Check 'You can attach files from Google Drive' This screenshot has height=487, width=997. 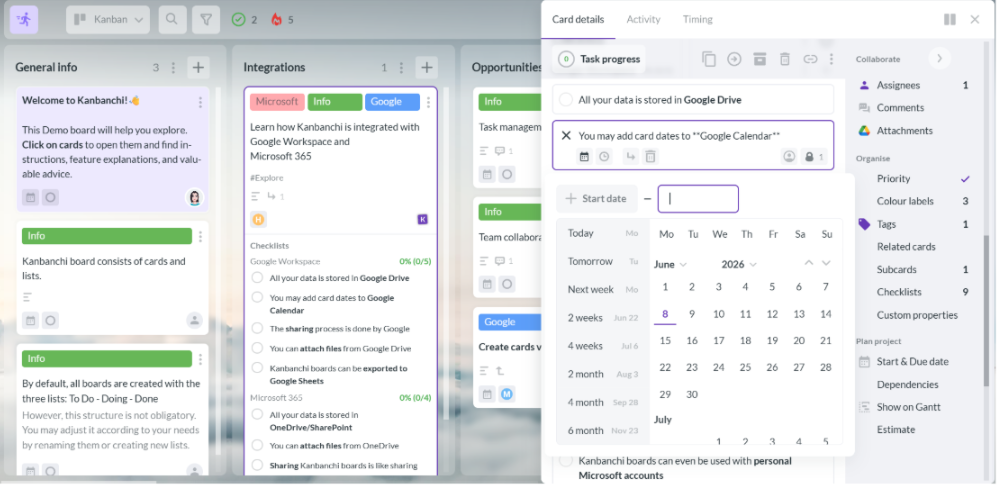click(x=258, y=348)
